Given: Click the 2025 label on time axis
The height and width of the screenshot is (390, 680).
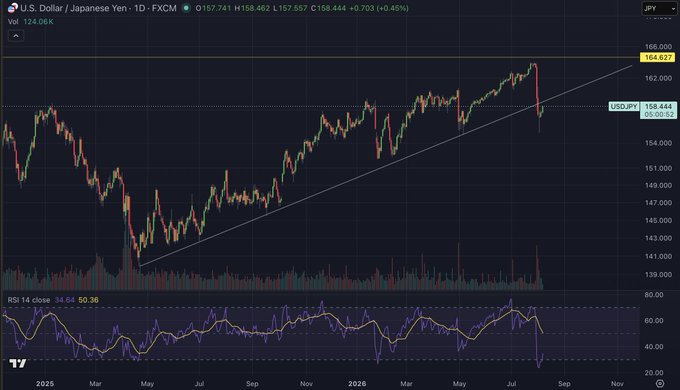Looking at the screenshot, I should (x=45, y=383).
